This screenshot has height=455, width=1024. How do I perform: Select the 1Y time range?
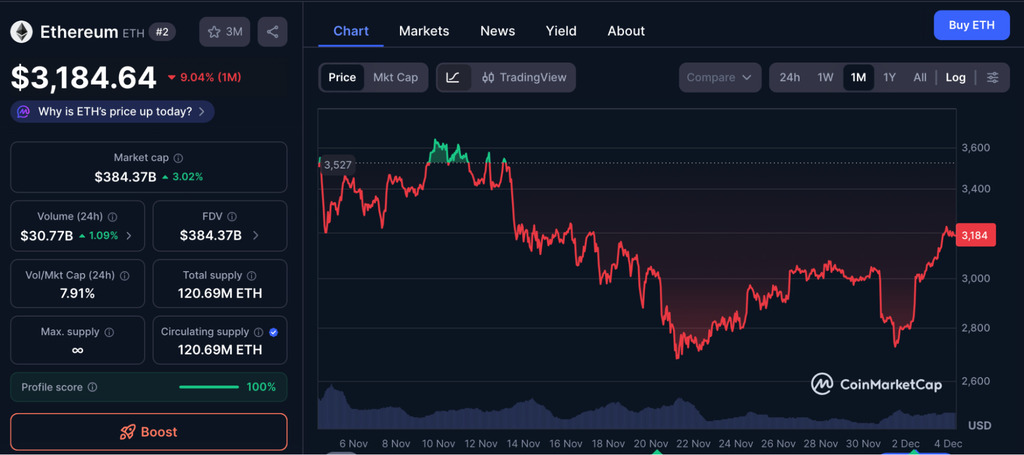[889, 77]
